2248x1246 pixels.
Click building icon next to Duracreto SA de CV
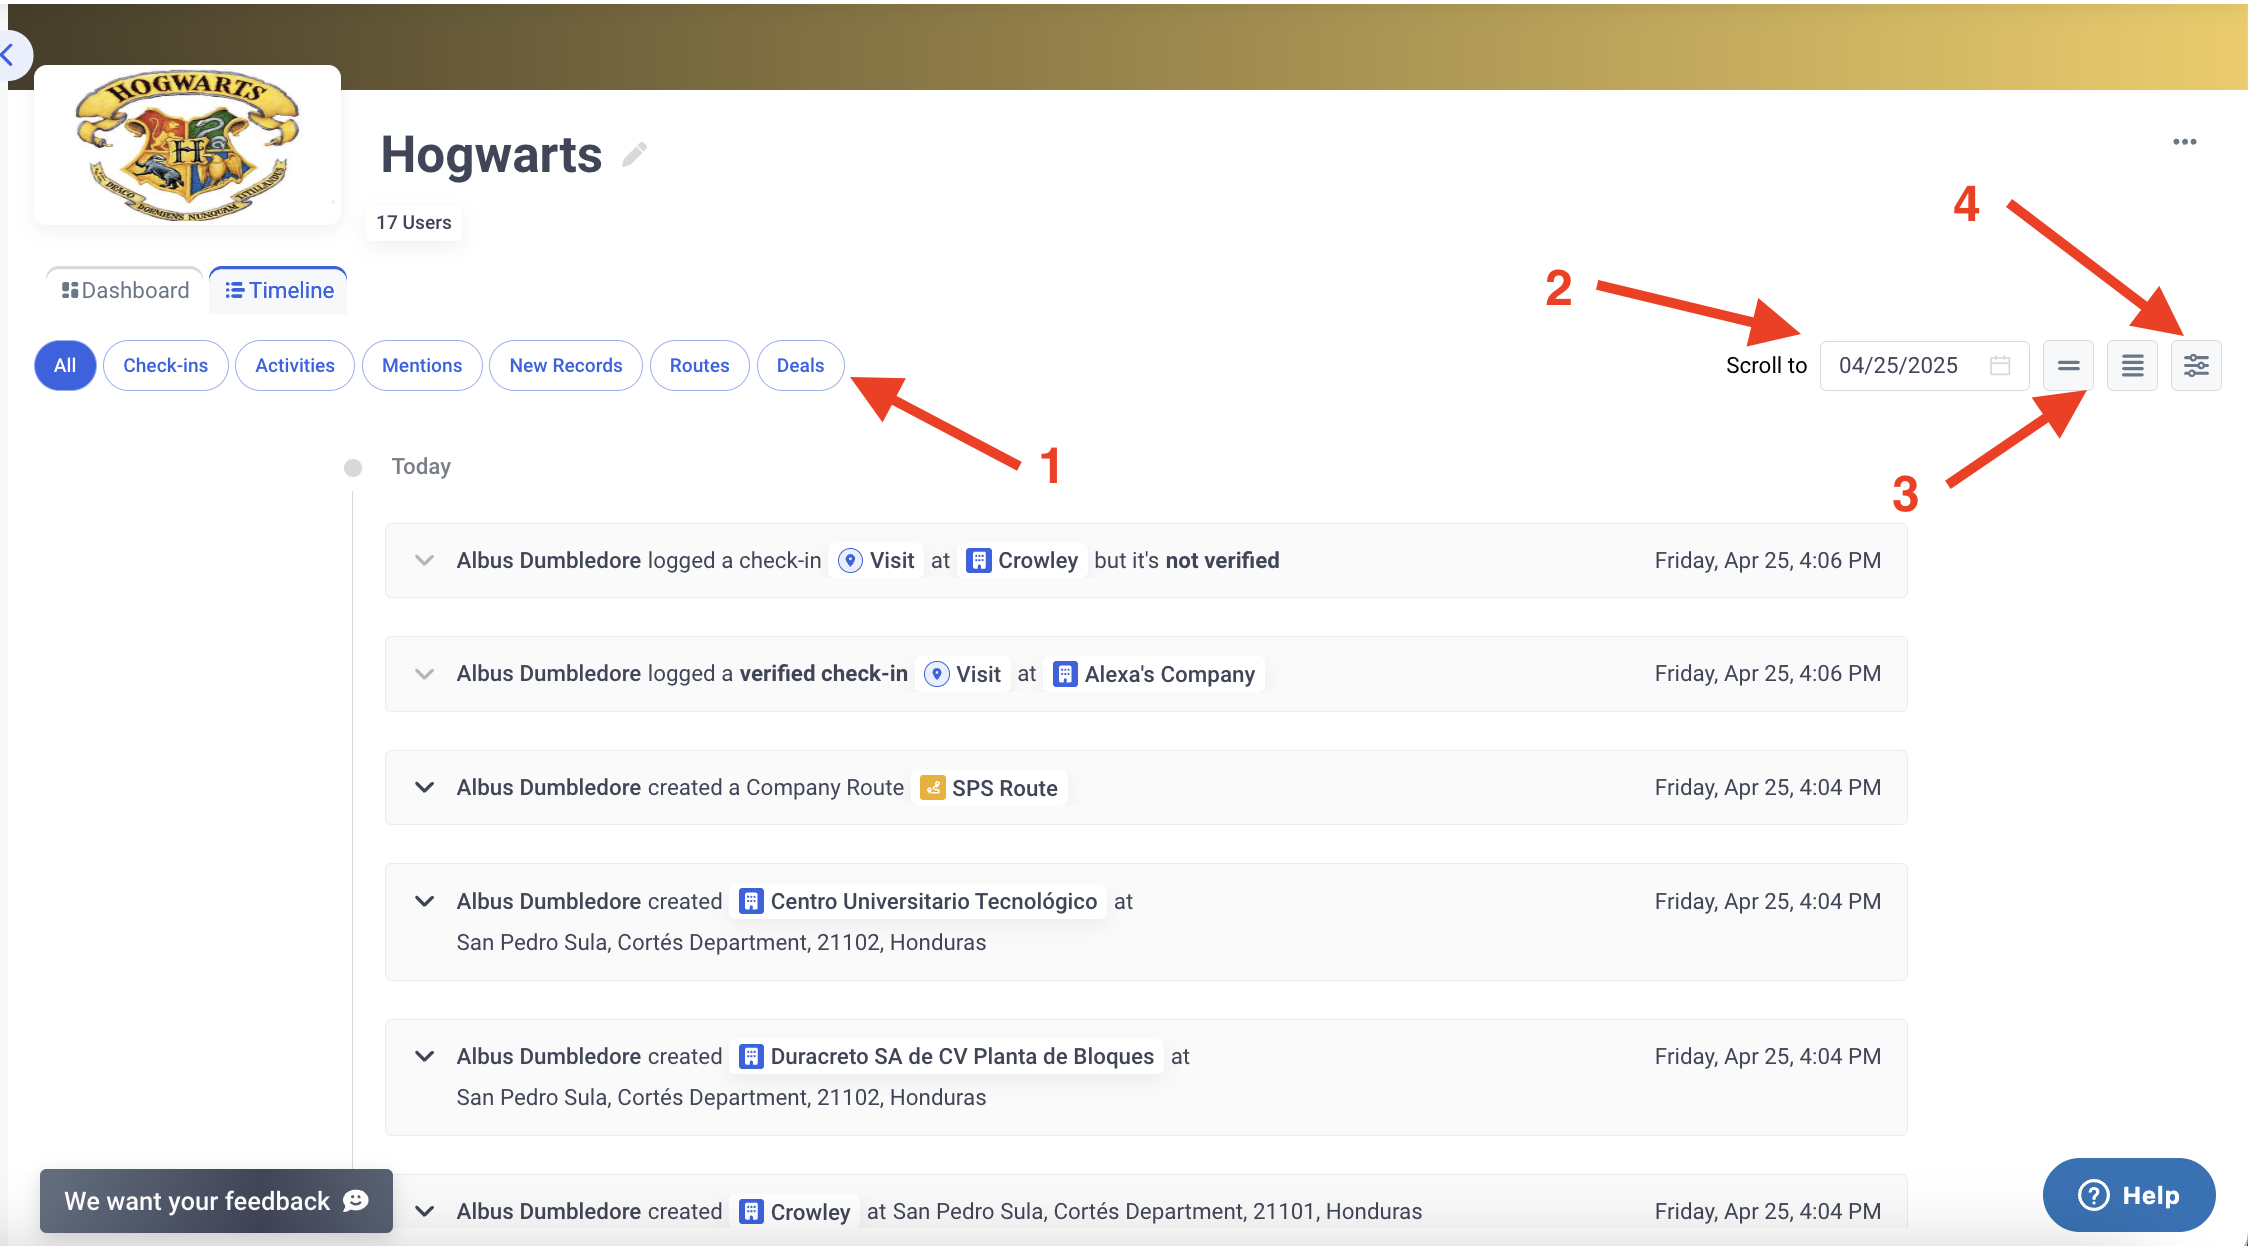[x=751, y=1056]
